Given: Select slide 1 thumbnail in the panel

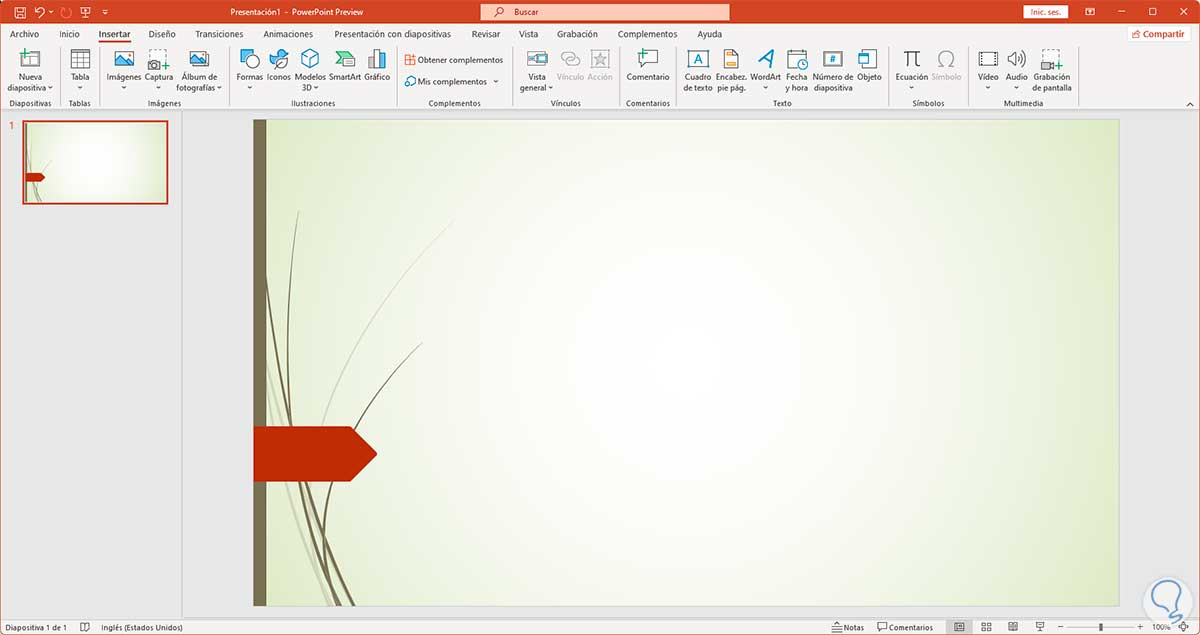Looking at the screenshot, I should click(x=95, y=162).
